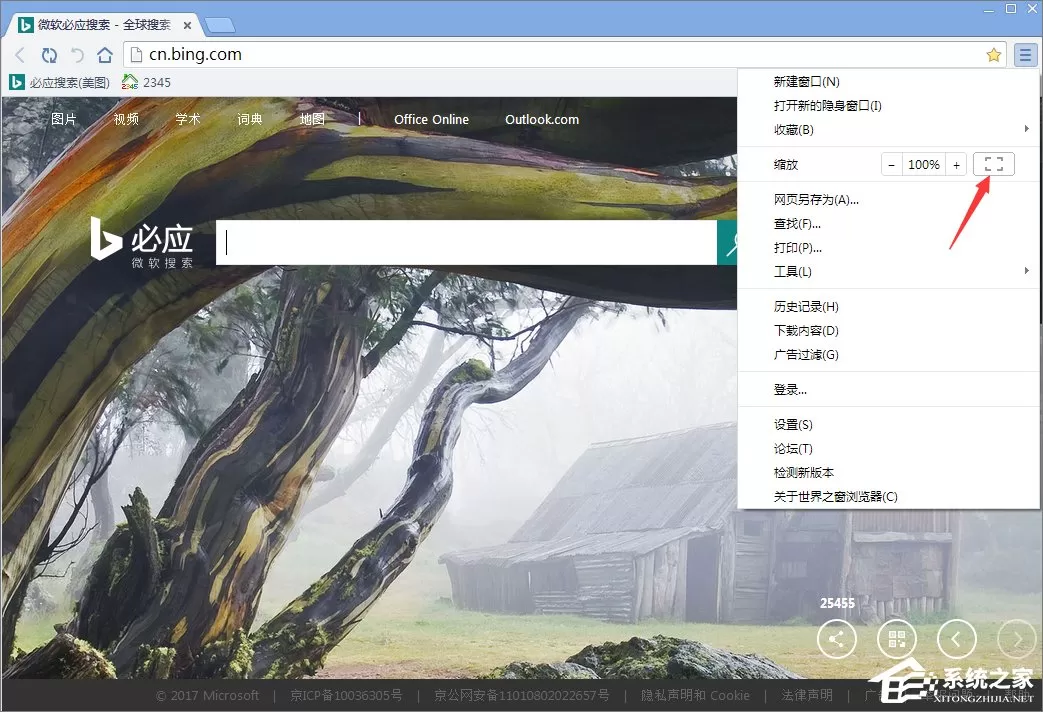Minimize the browser window
Screen dimensions: 1043x712
click(989, 9)
